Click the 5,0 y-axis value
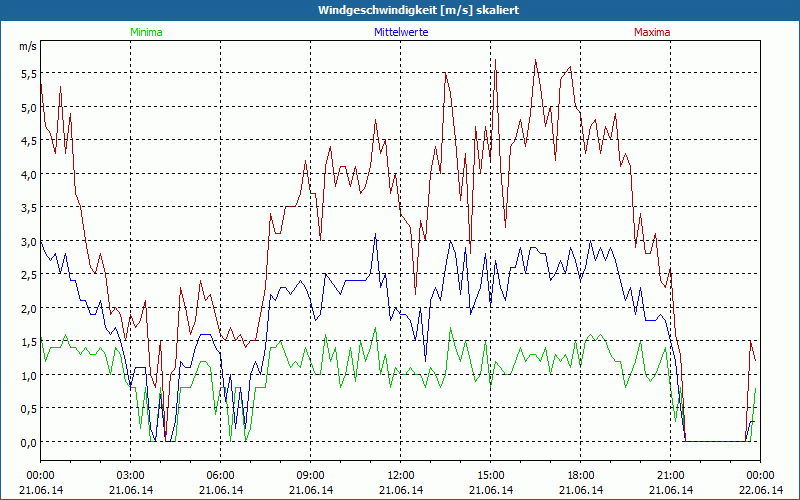This screenshot has height=500, width=800. click(x=29, y=108)
